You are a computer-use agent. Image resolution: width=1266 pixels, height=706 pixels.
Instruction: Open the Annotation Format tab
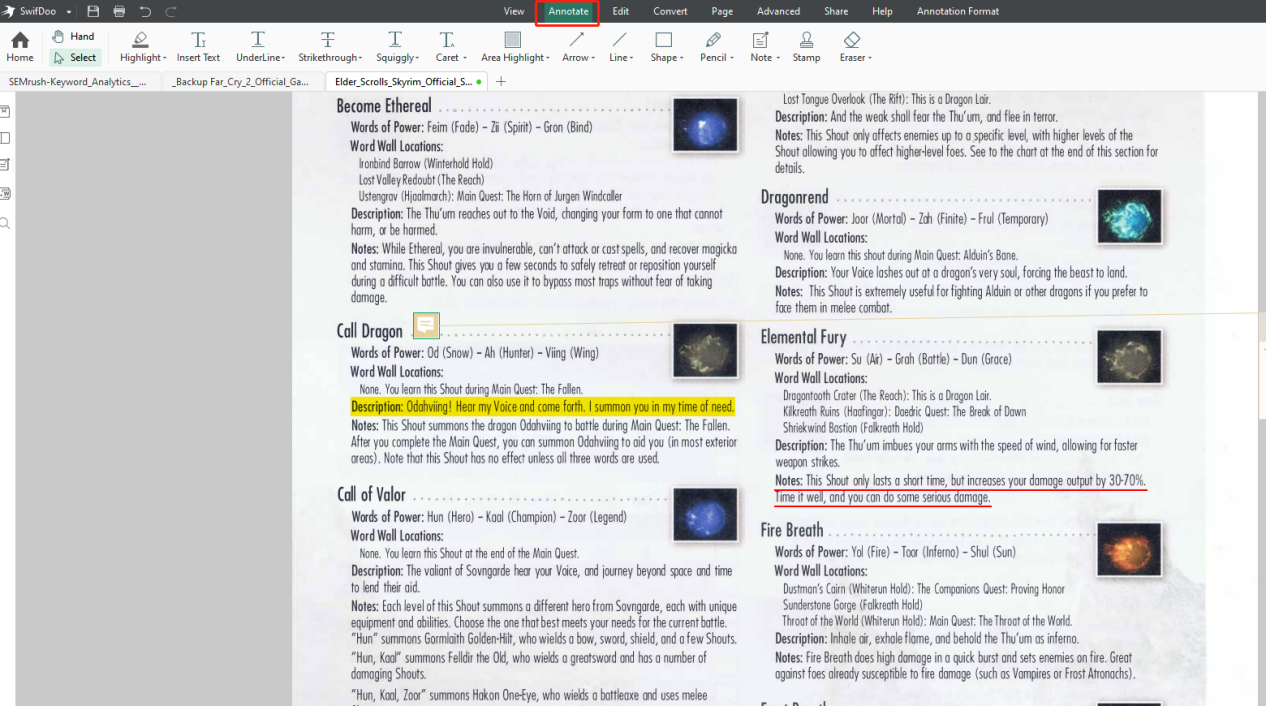957,11
